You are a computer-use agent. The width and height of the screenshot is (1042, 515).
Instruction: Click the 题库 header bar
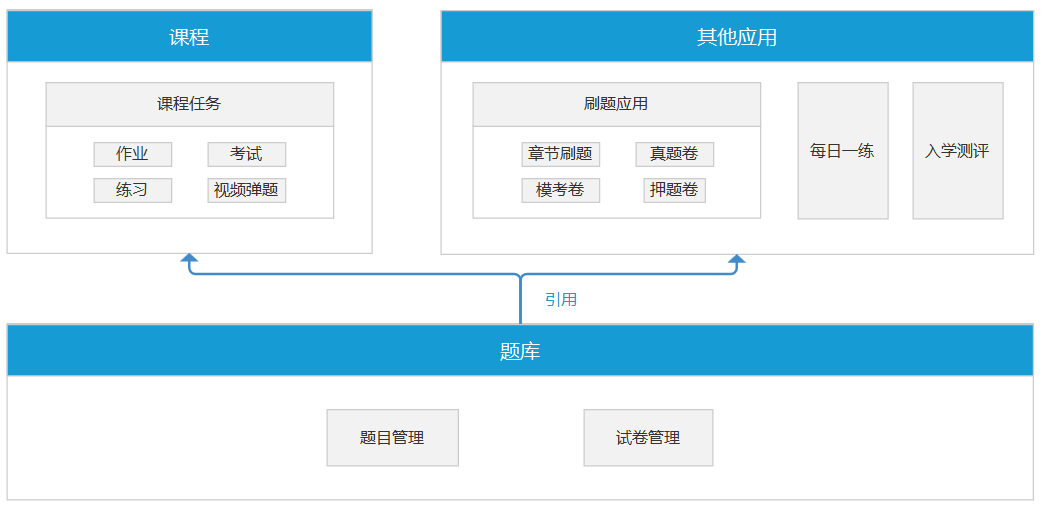[x=520, y=351]
